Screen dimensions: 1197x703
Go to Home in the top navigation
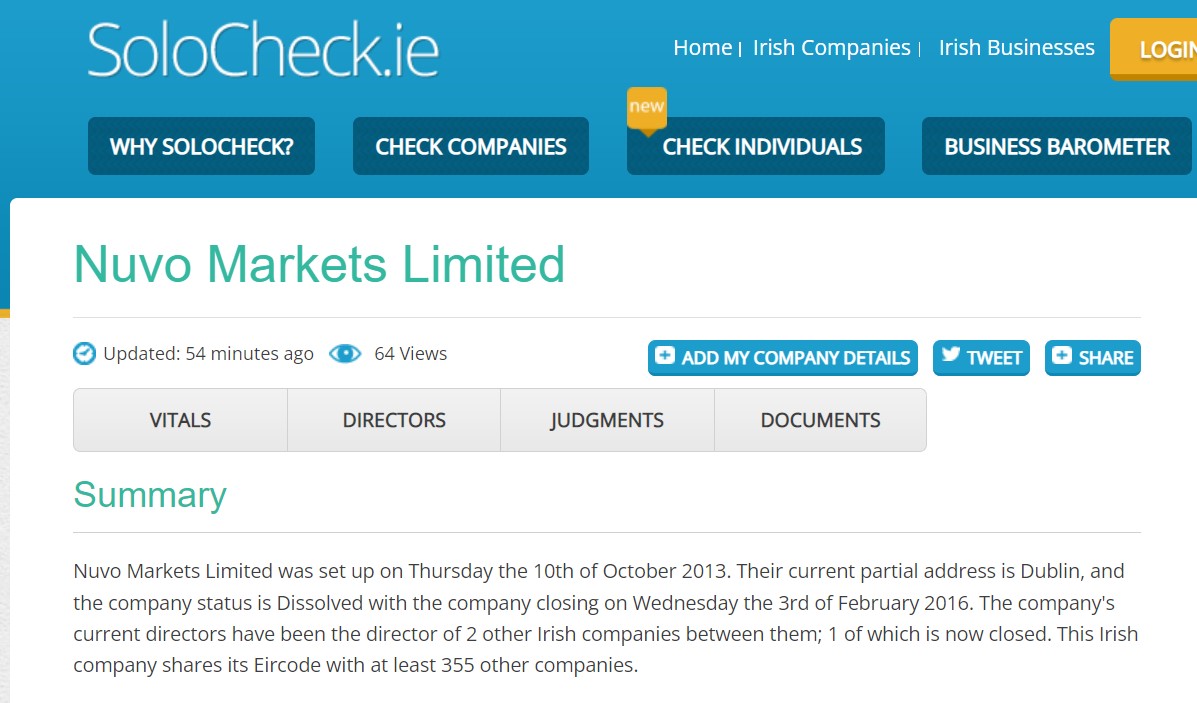(703, 47)
